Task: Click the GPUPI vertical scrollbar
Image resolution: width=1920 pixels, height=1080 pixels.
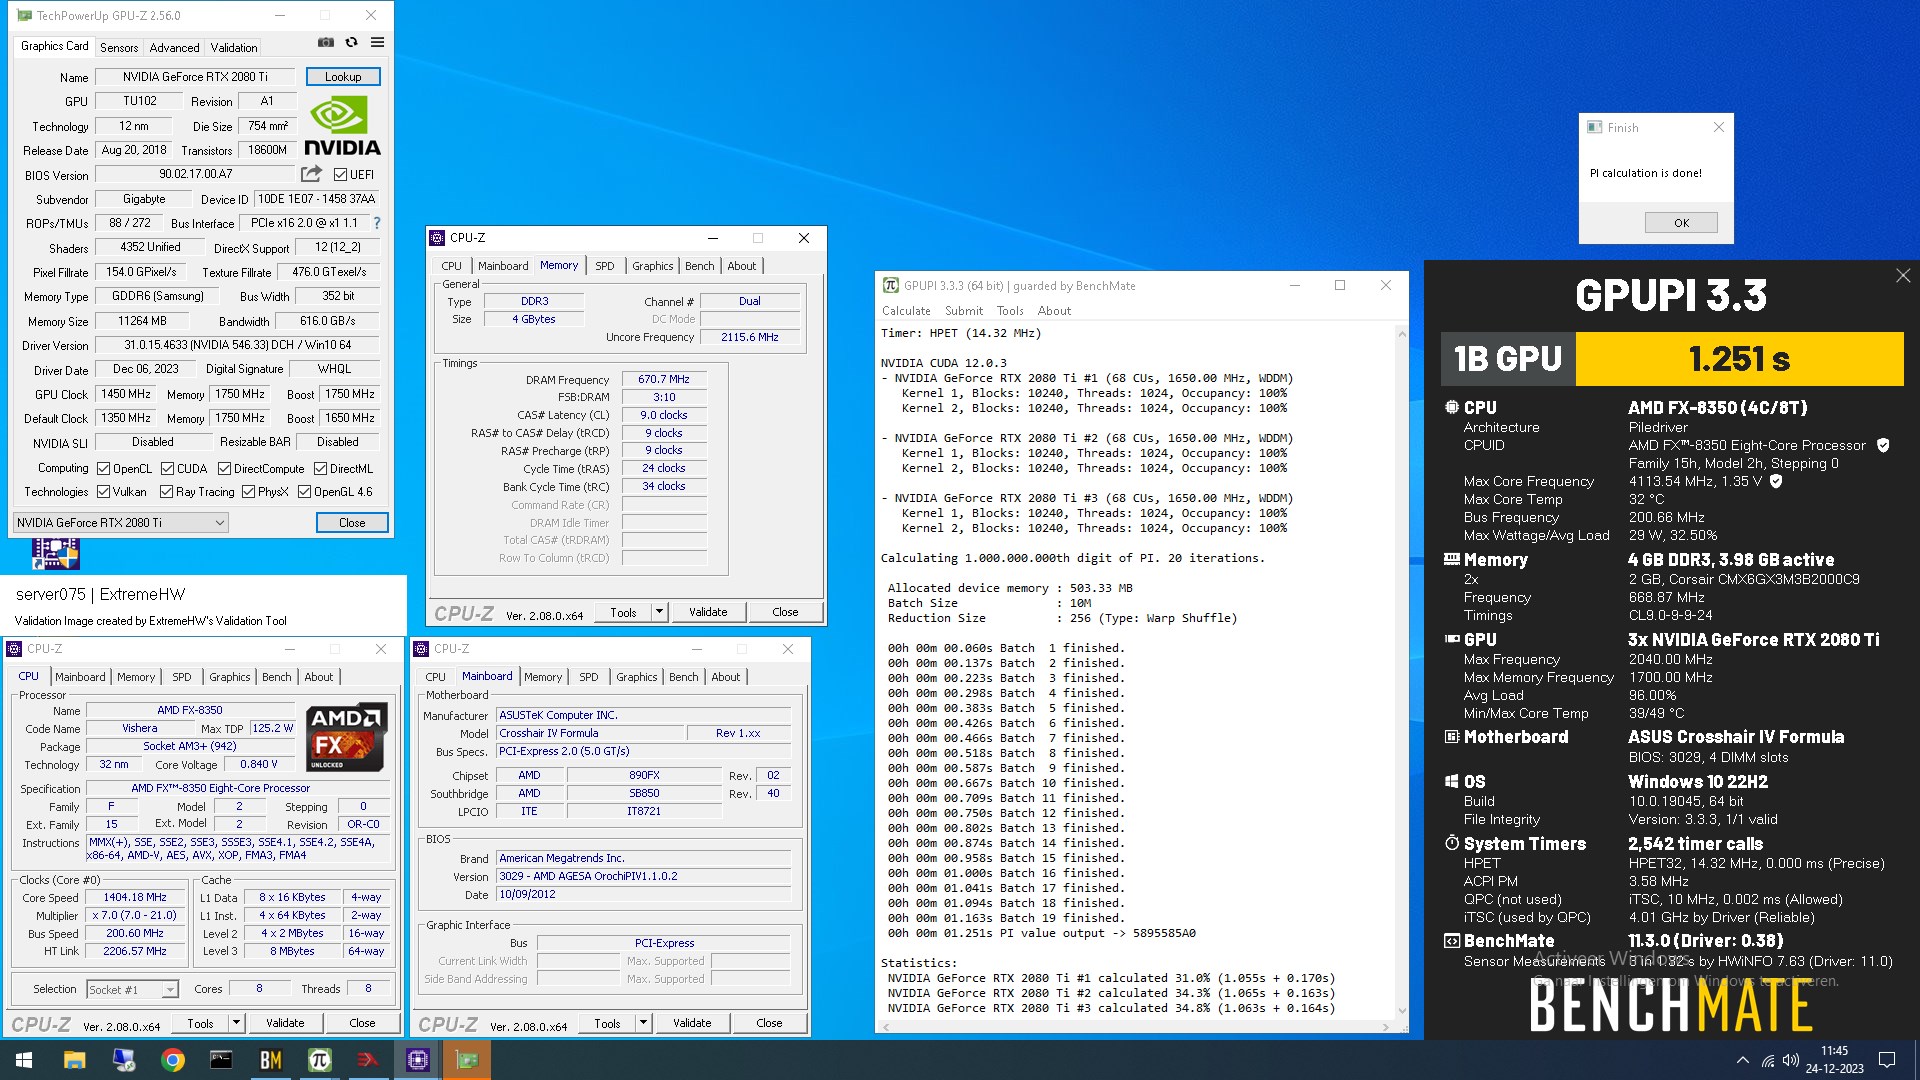Action: pos(1401,670)
